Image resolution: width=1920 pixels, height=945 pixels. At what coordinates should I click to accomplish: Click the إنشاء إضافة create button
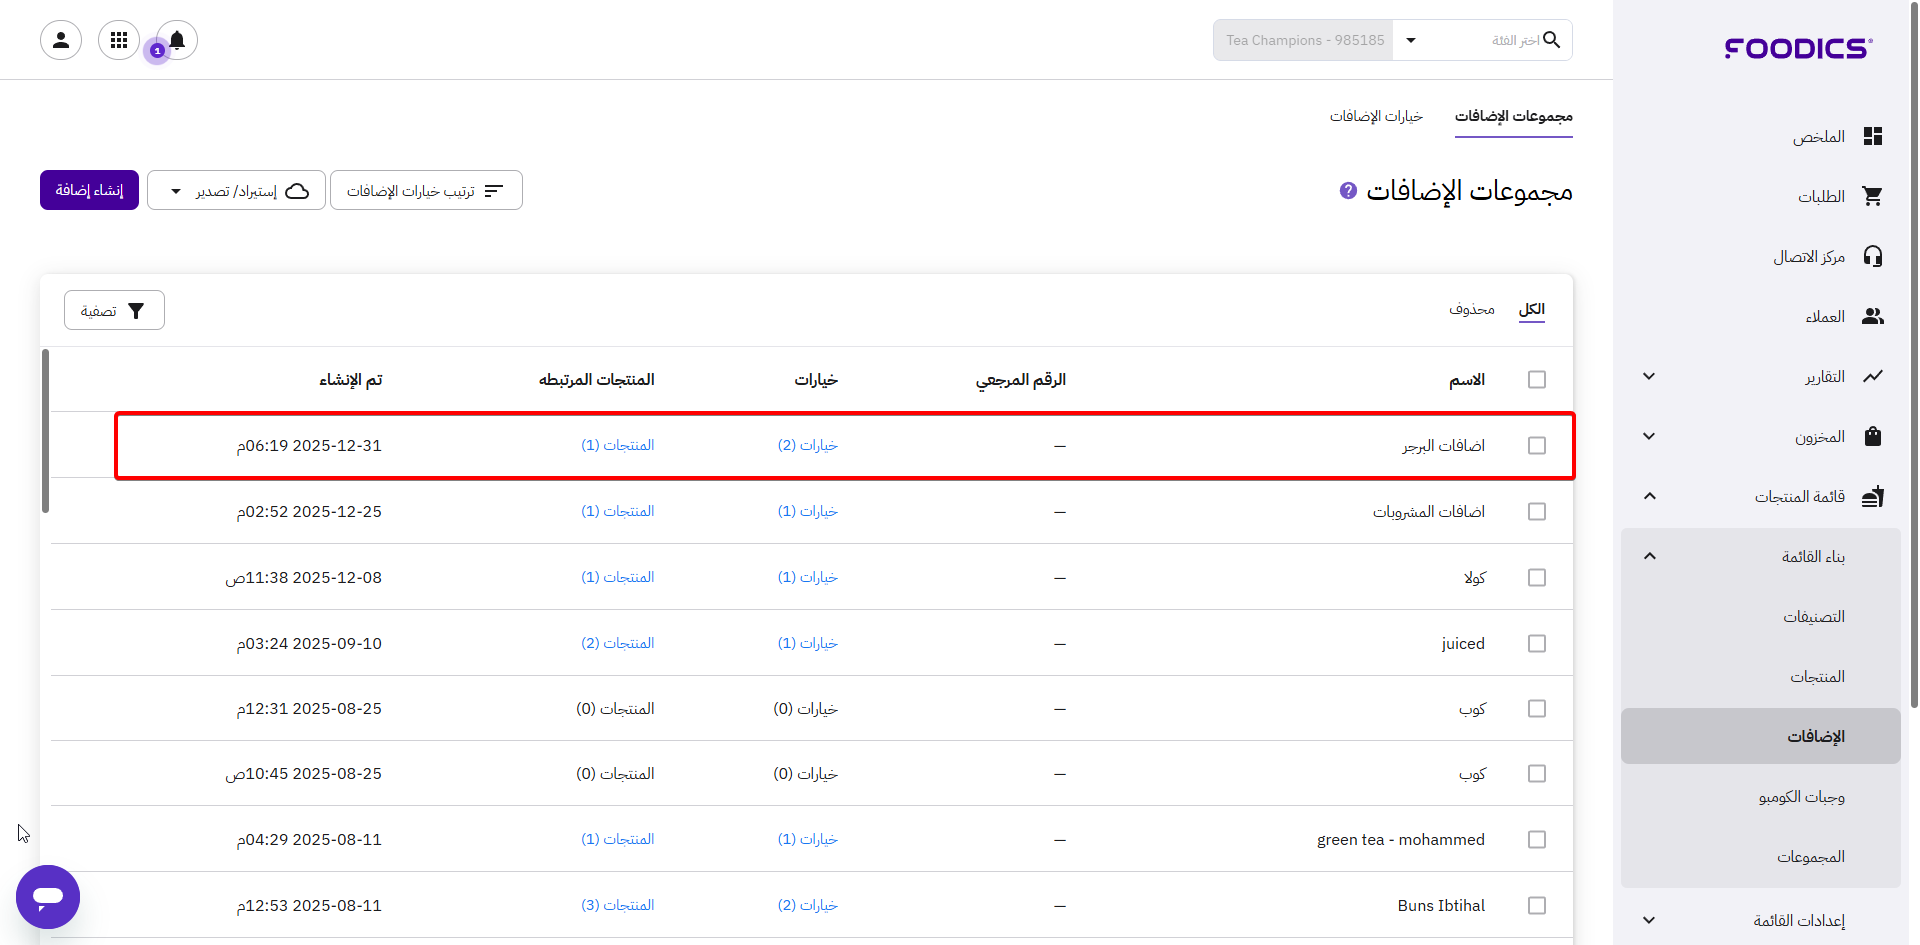[89, 190]
